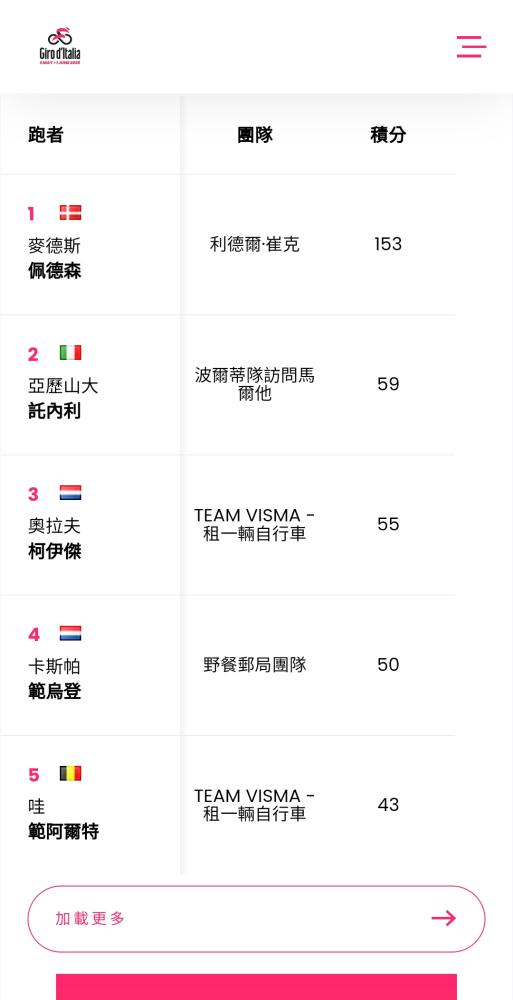The height and width of the screenshot is (1000, 513).
Task: Click the Denmark flag icon
Action: pyautogui.click(x=71, y=212)
